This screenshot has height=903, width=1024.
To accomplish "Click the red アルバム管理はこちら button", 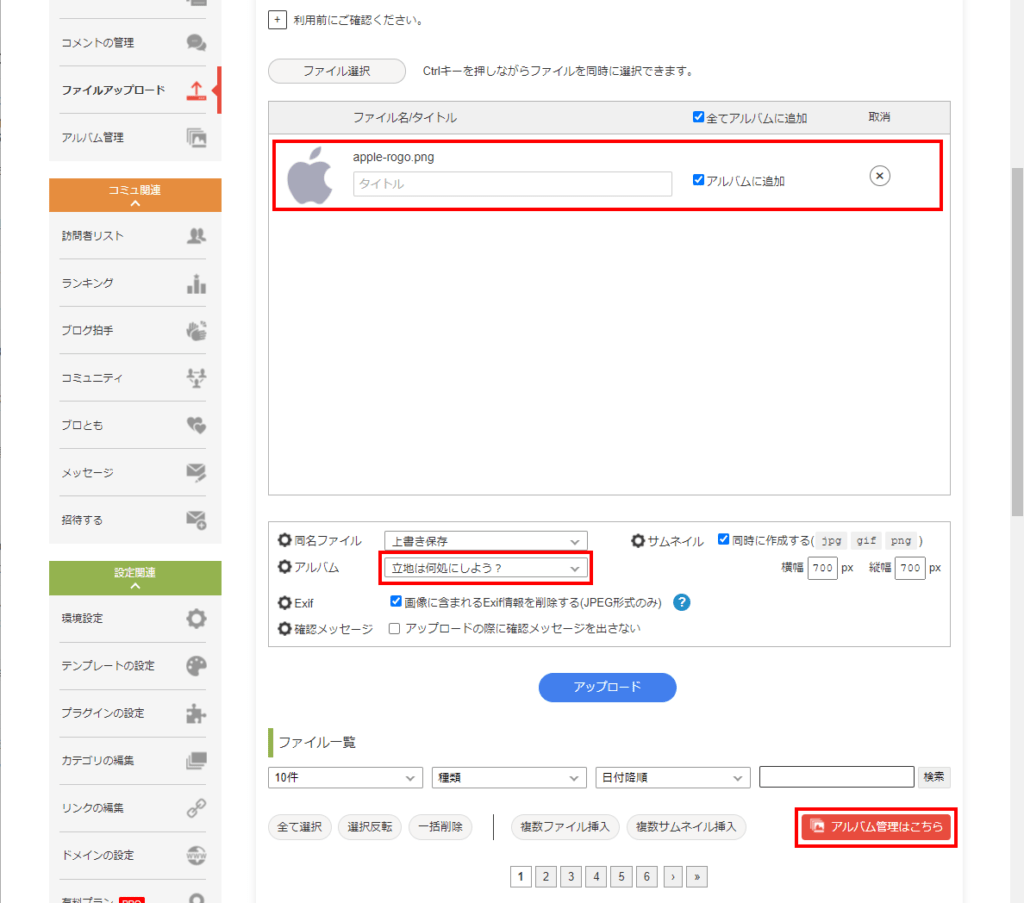I will 876,827.
